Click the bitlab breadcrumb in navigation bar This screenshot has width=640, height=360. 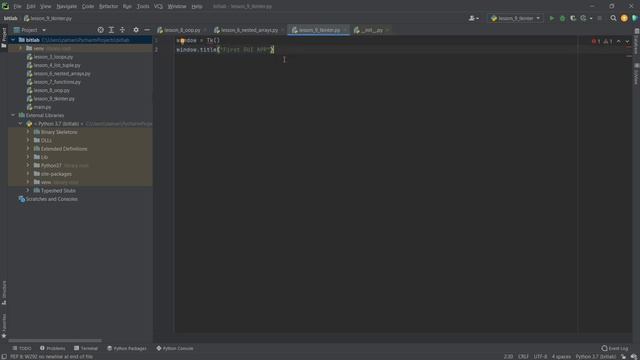click(11, 18)
